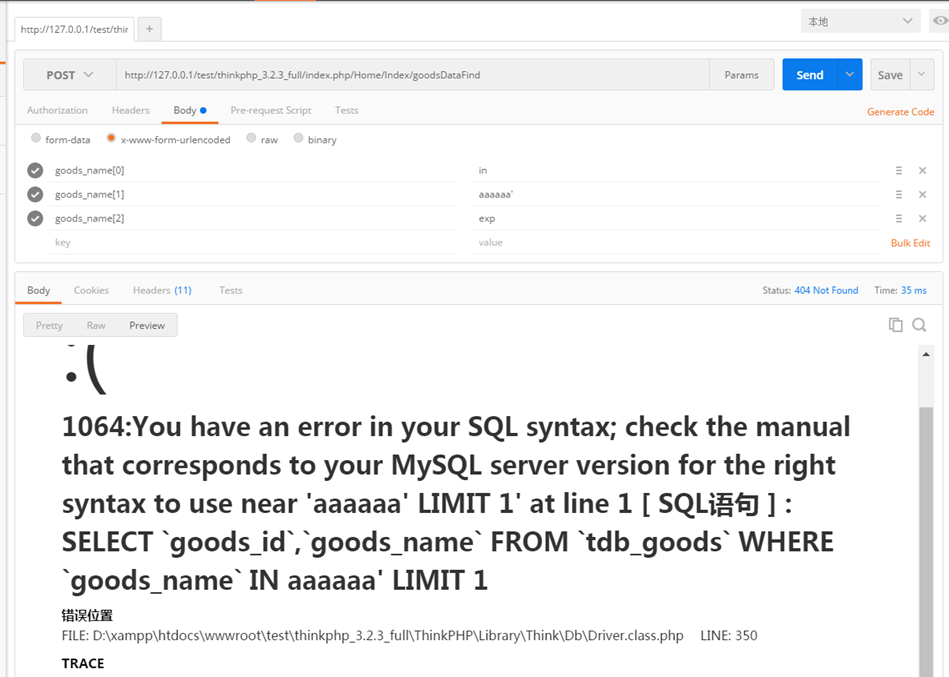Click the request URL field
949x677 pixels.
coord(412,74)
